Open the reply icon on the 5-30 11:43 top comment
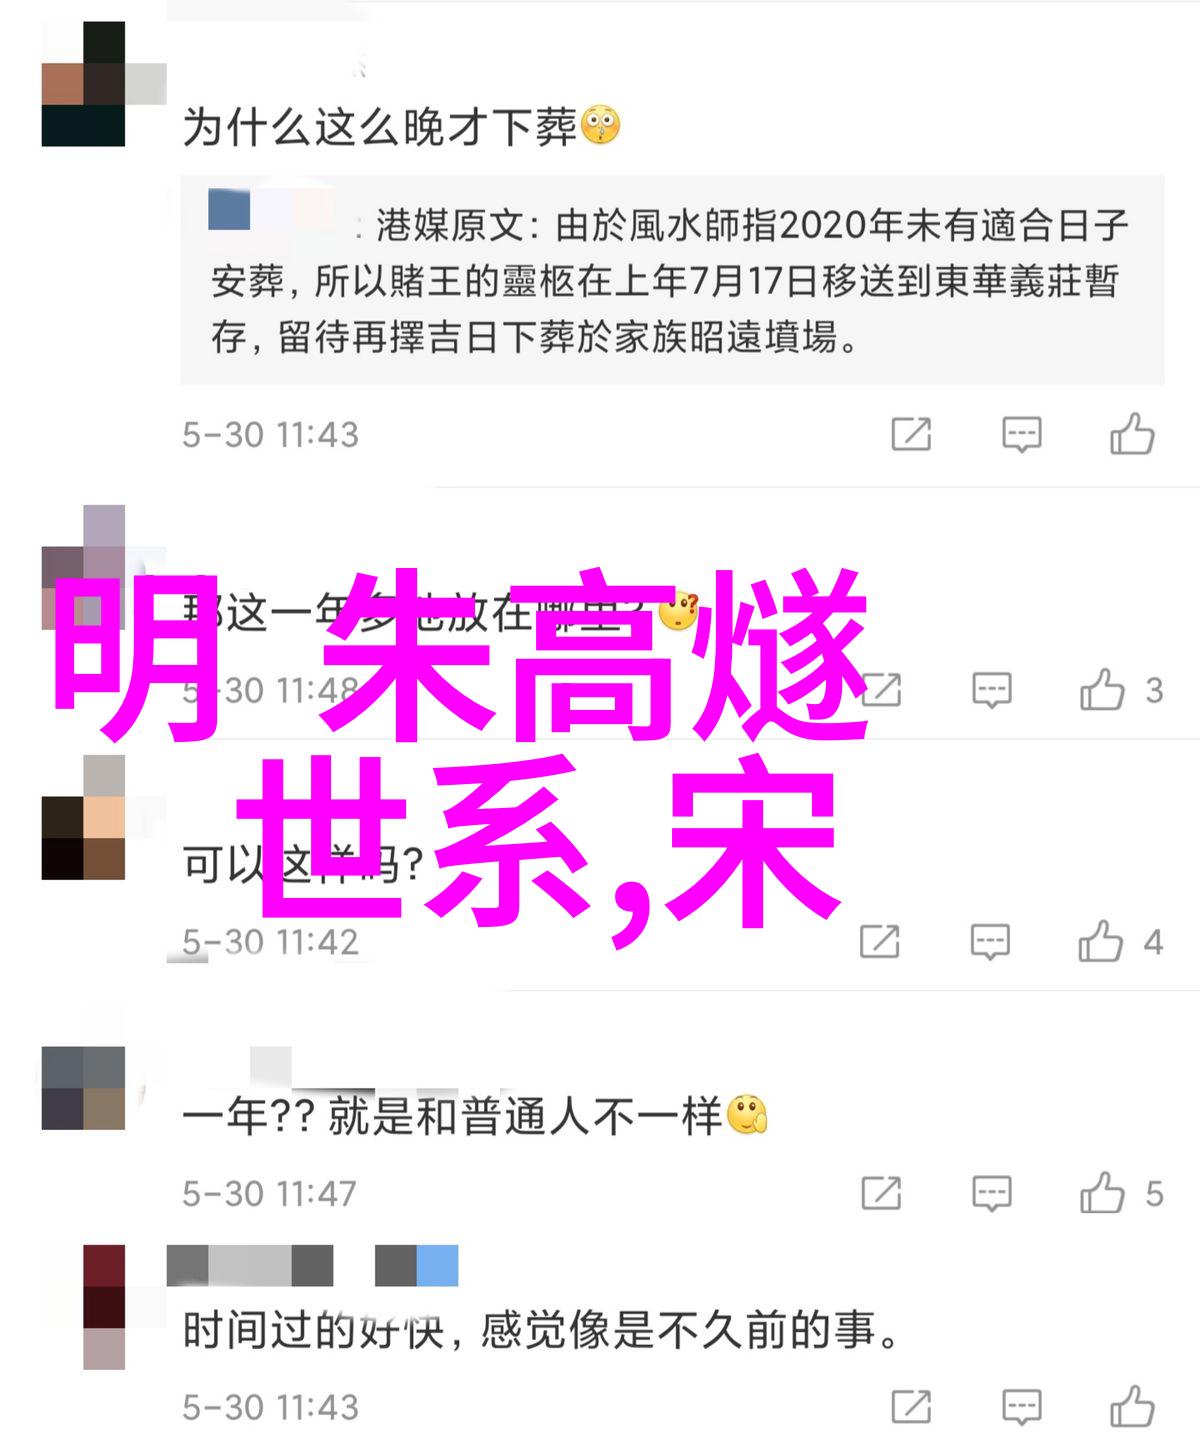The image size is (1200, 1453). click(x=1022, y=434)
